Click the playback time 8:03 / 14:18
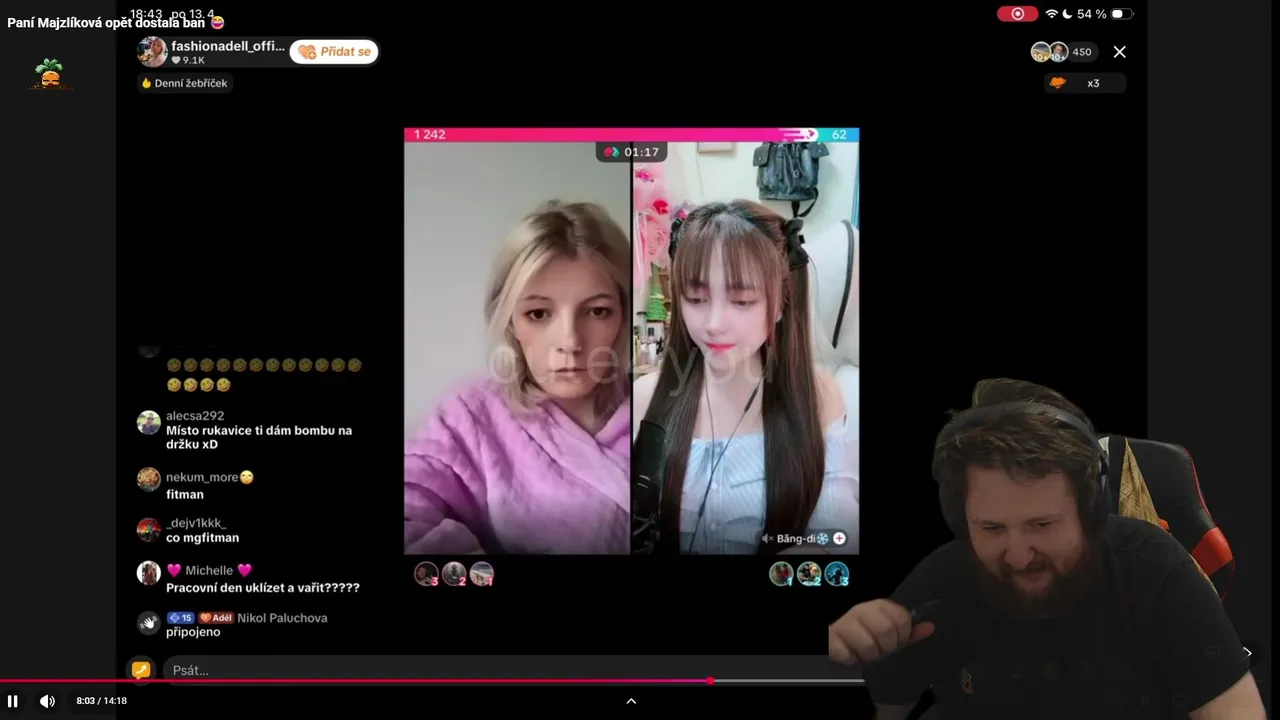Viewport: 1280px width, 720px height. (x=102, y=701)
